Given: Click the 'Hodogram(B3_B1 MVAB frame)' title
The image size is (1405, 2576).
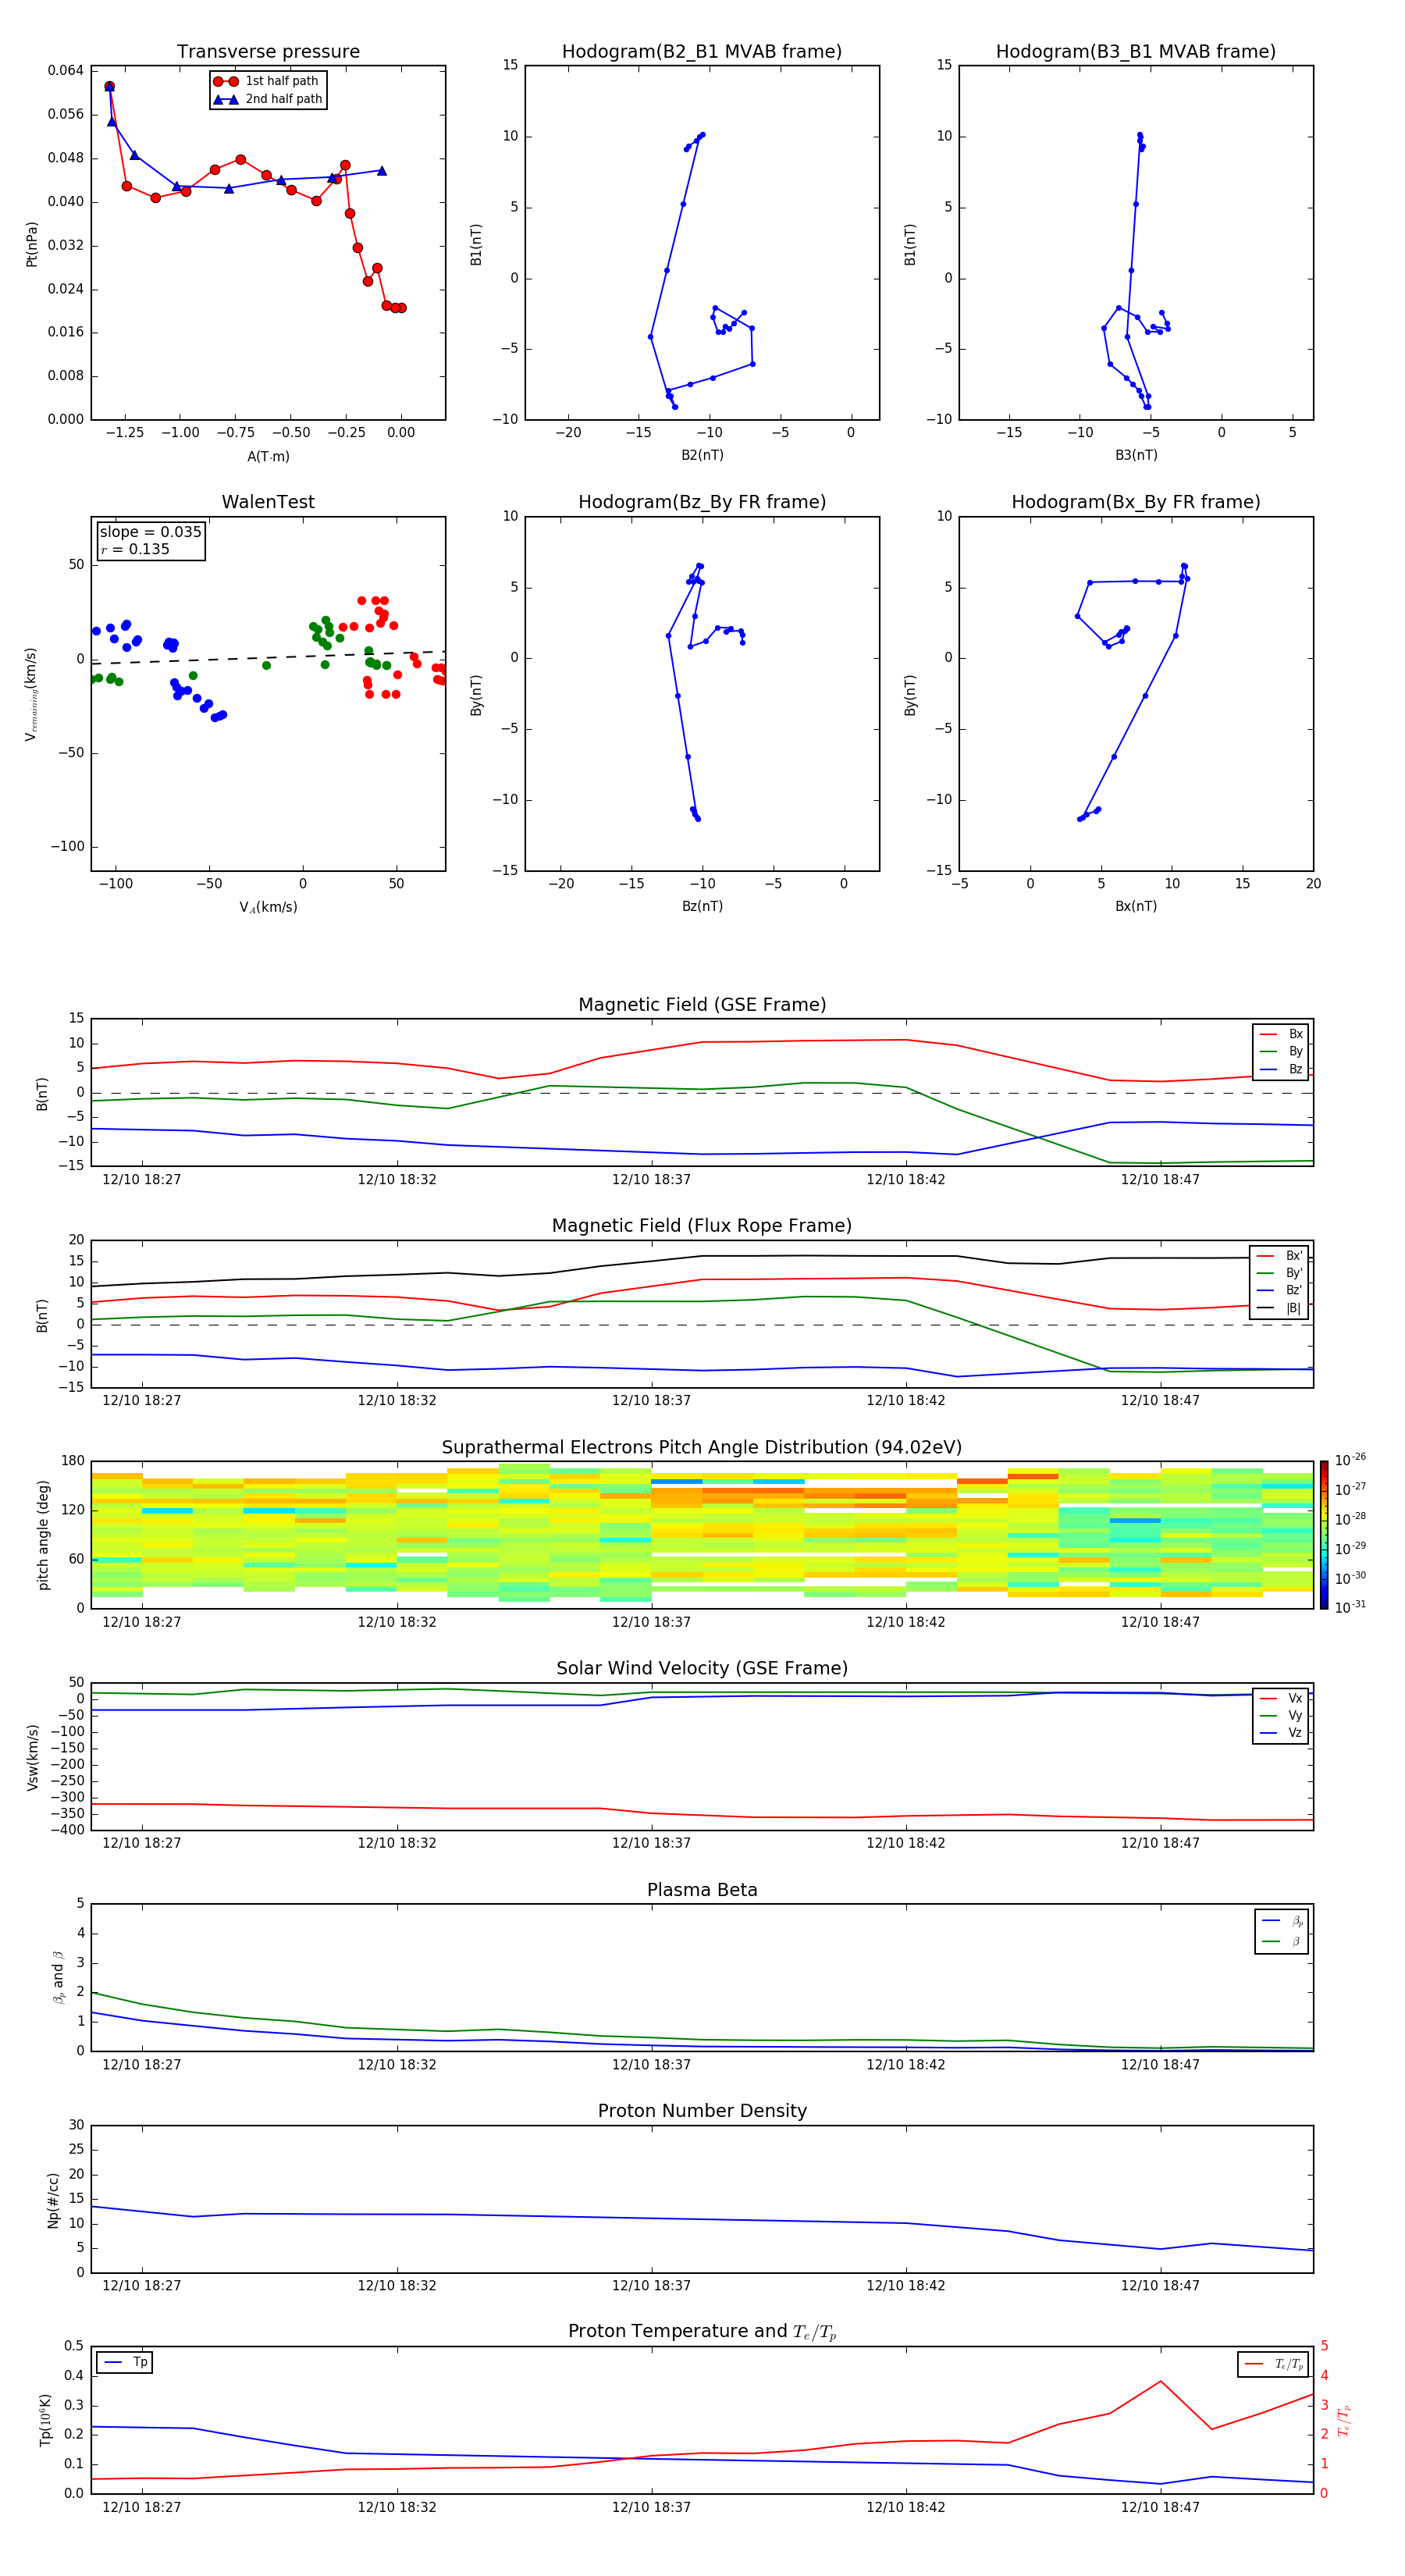Looking at the screenshot, I should point(1136,52).
